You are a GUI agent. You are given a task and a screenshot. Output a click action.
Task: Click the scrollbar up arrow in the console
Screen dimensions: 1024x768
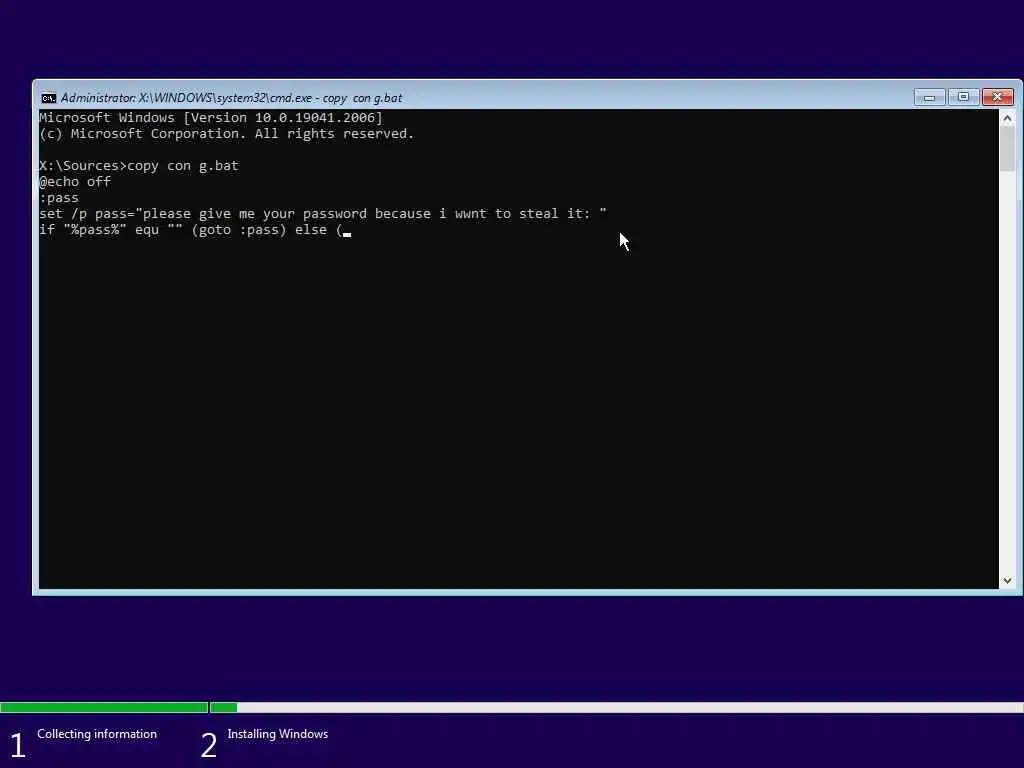pyautogui.click(x=1007, y=118)
